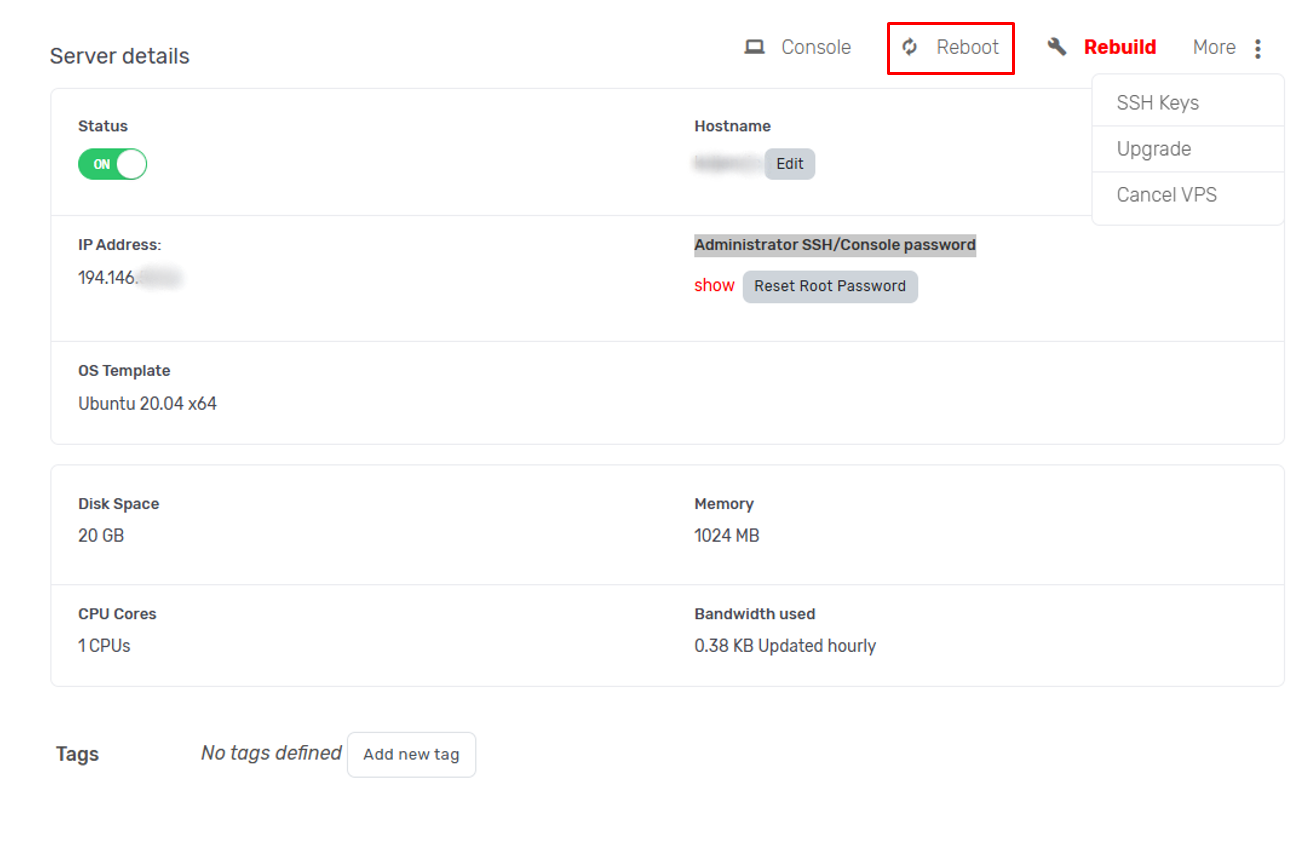Click the Reboot text label
The width and height of the screenshot is (1315, 841).
pos(967,47)
